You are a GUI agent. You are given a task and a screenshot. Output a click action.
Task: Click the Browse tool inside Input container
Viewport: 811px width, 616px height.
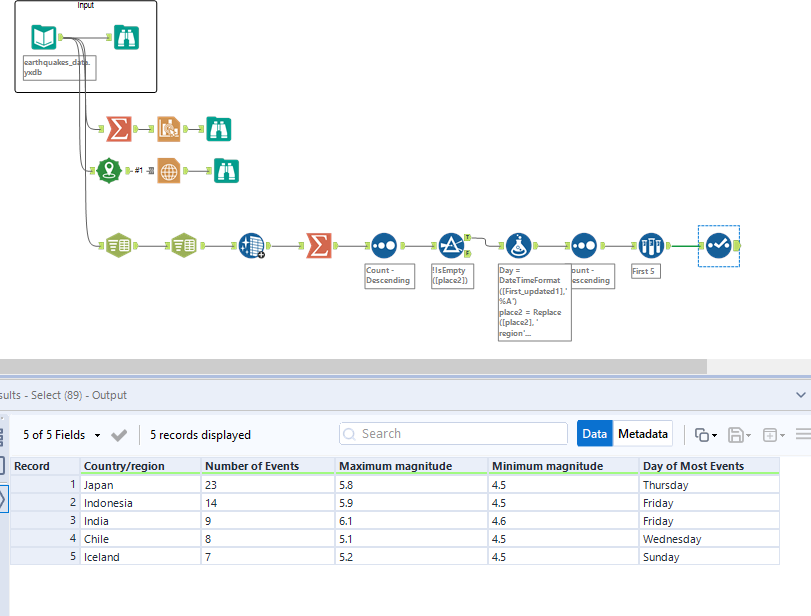point(126,37)
